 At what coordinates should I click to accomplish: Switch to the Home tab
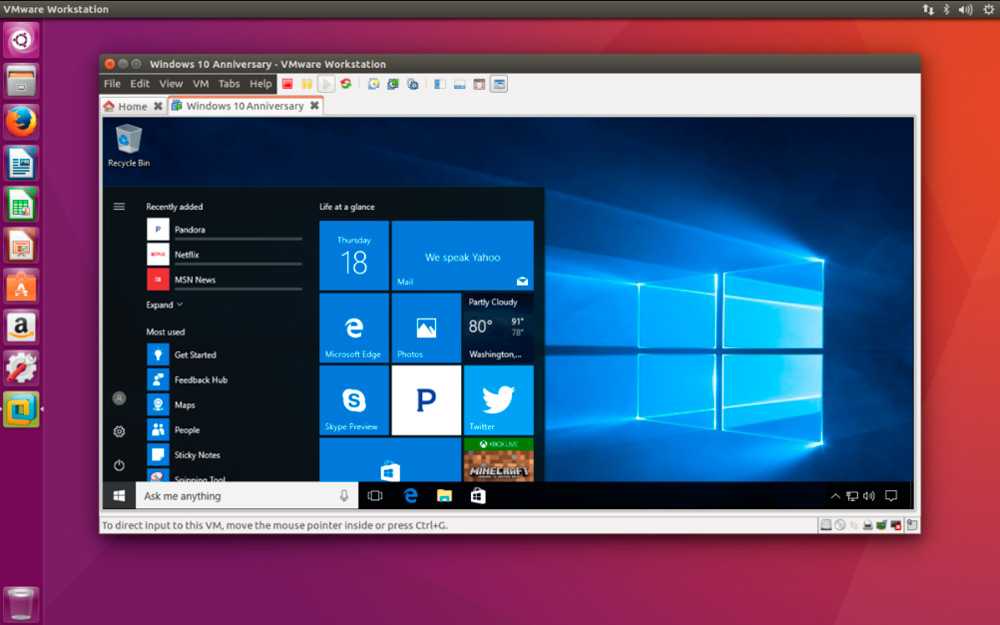tap(131, 106)
